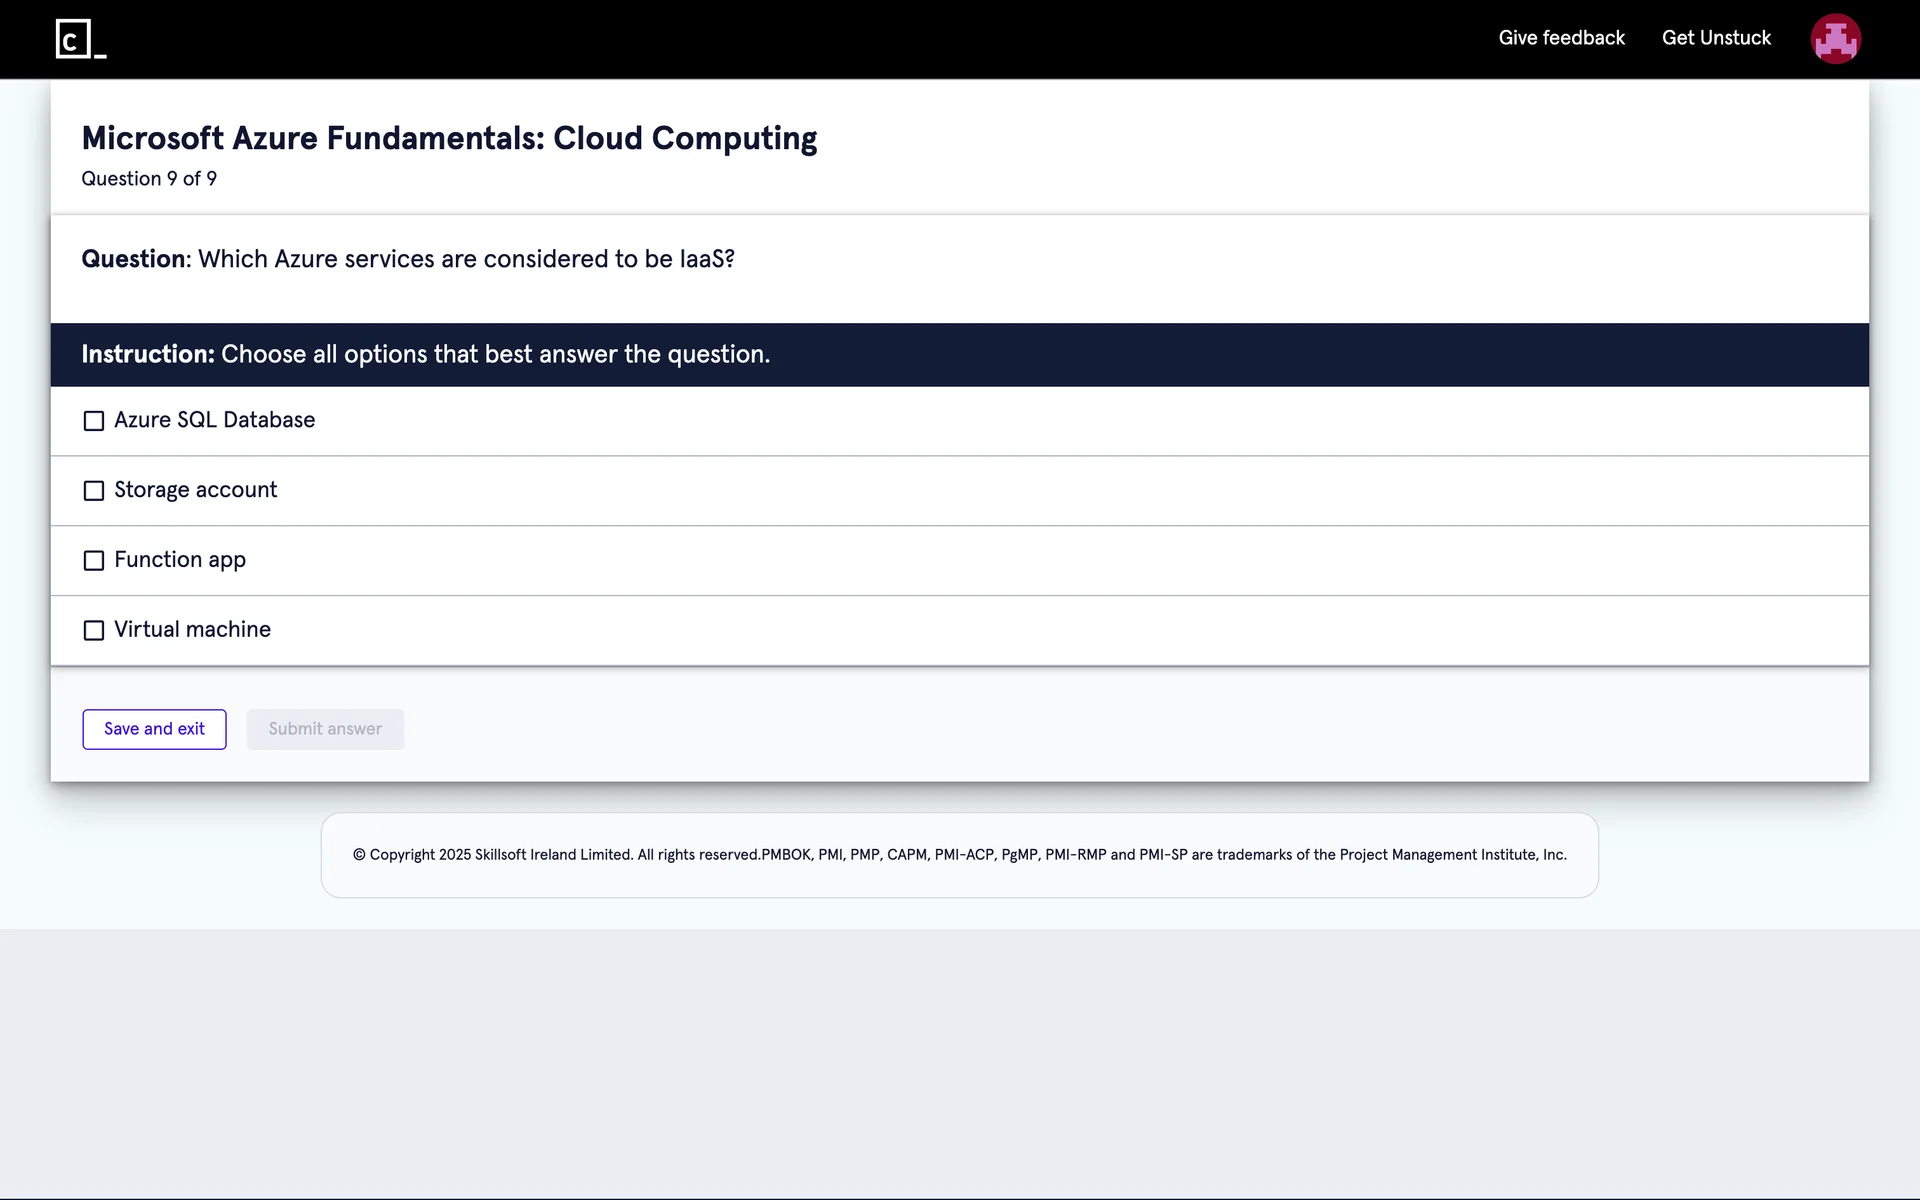Click the Give feedback link

[1561, 38]
